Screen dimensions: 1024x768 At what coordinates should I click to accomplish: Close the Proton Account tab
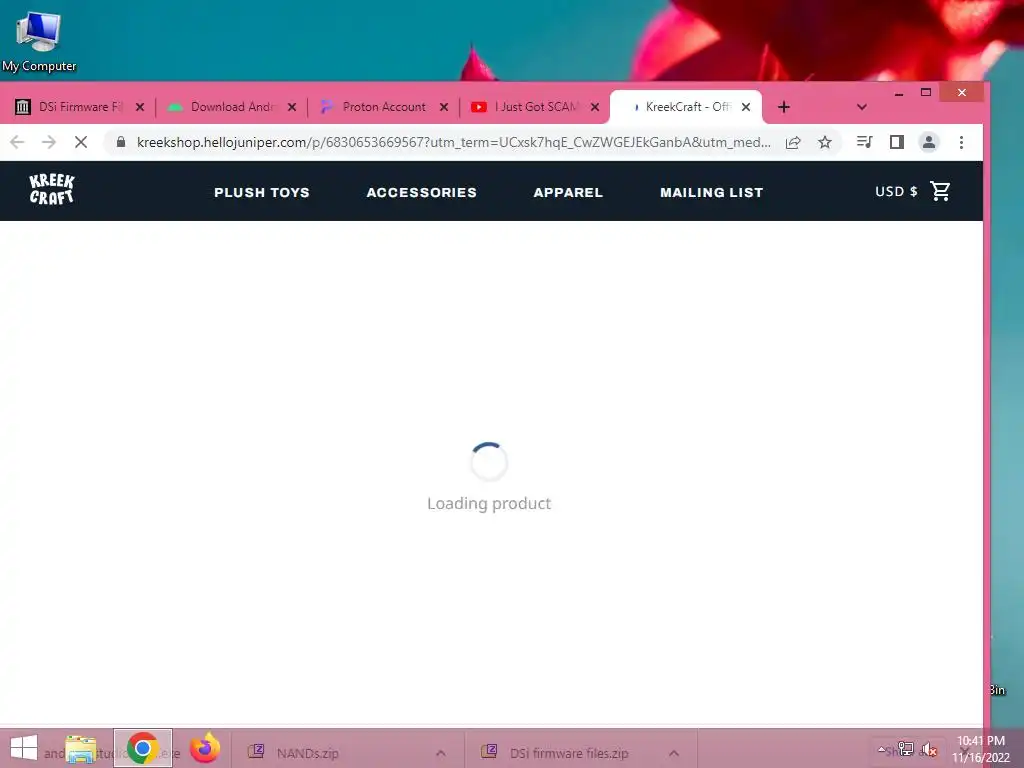tap(444, 107)
